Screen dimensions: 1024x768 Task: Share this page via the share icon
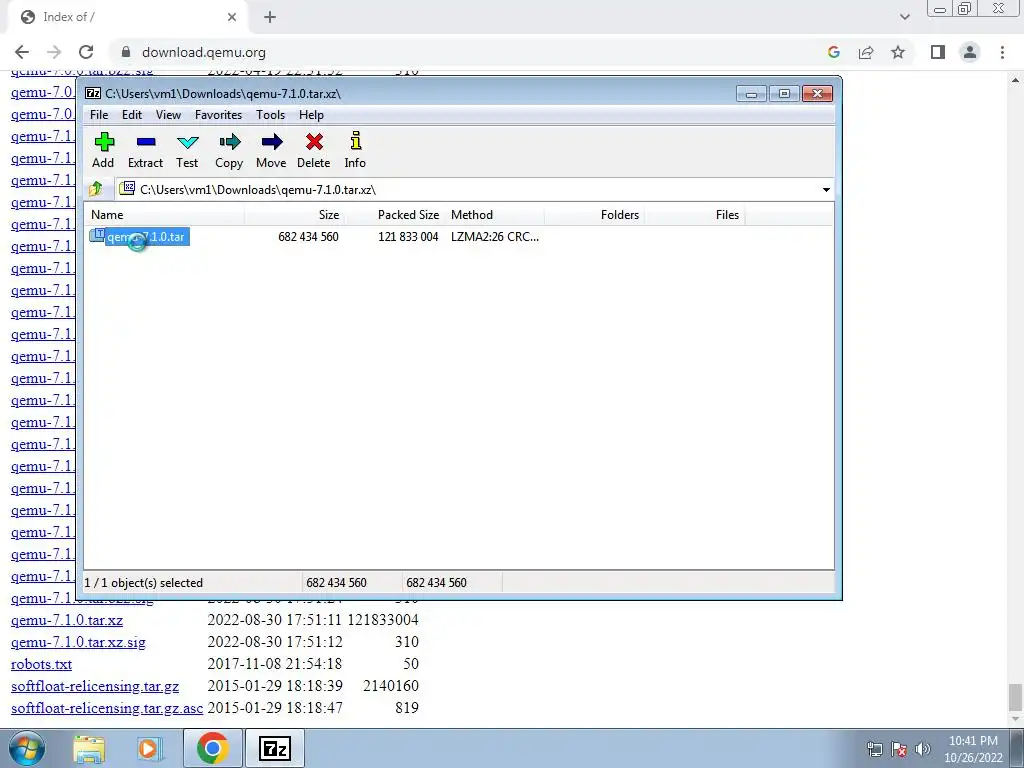[x=866, y=52]
